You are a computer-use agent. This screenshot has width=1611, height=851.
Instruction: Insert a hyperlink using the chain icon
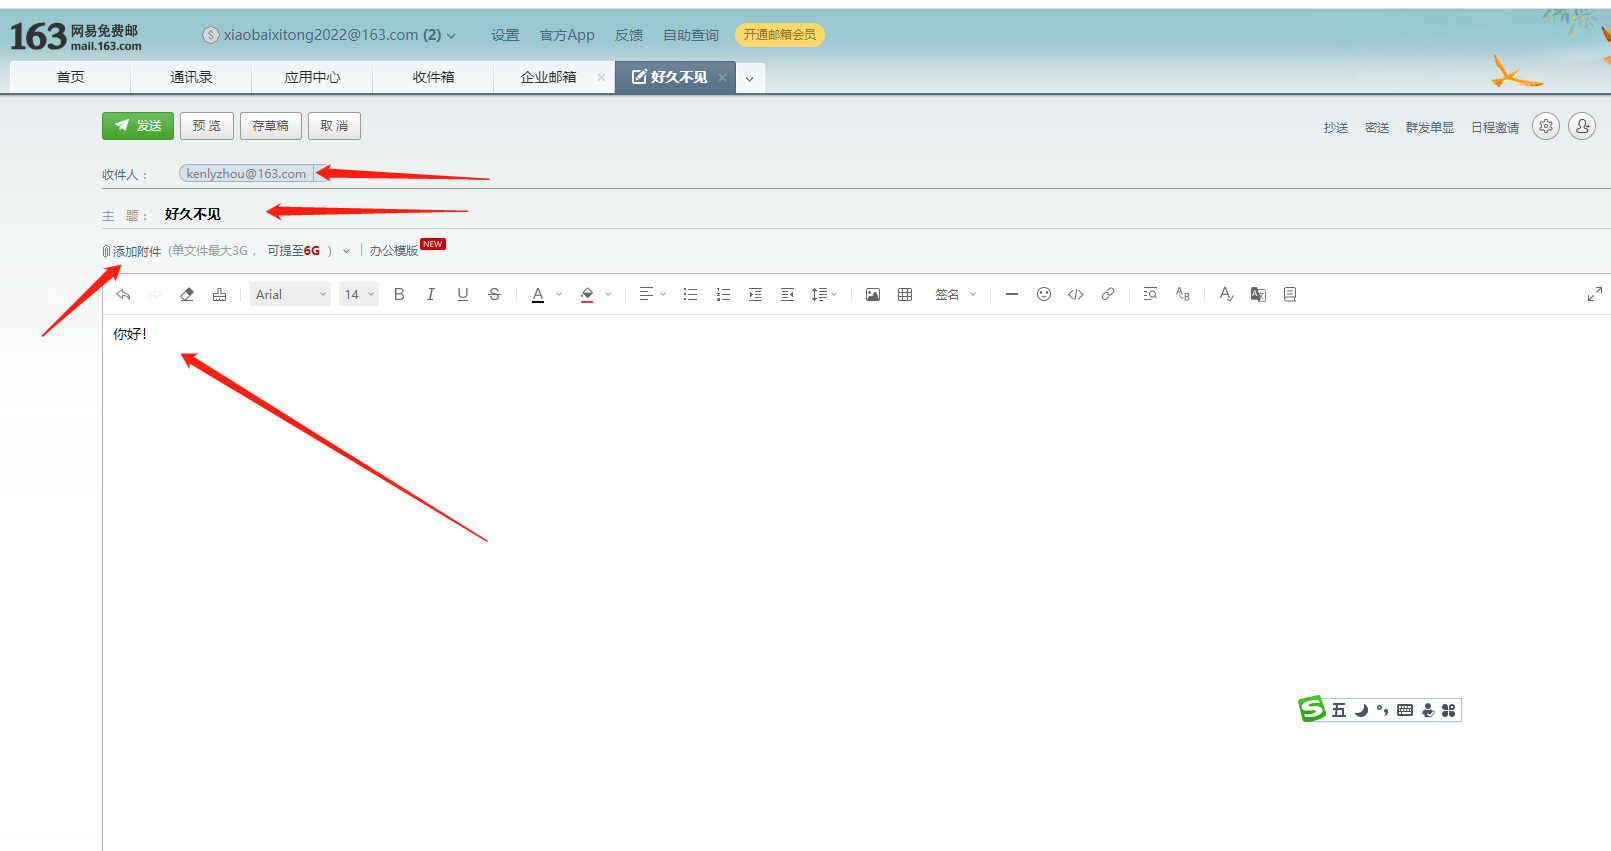(1107, 294)
